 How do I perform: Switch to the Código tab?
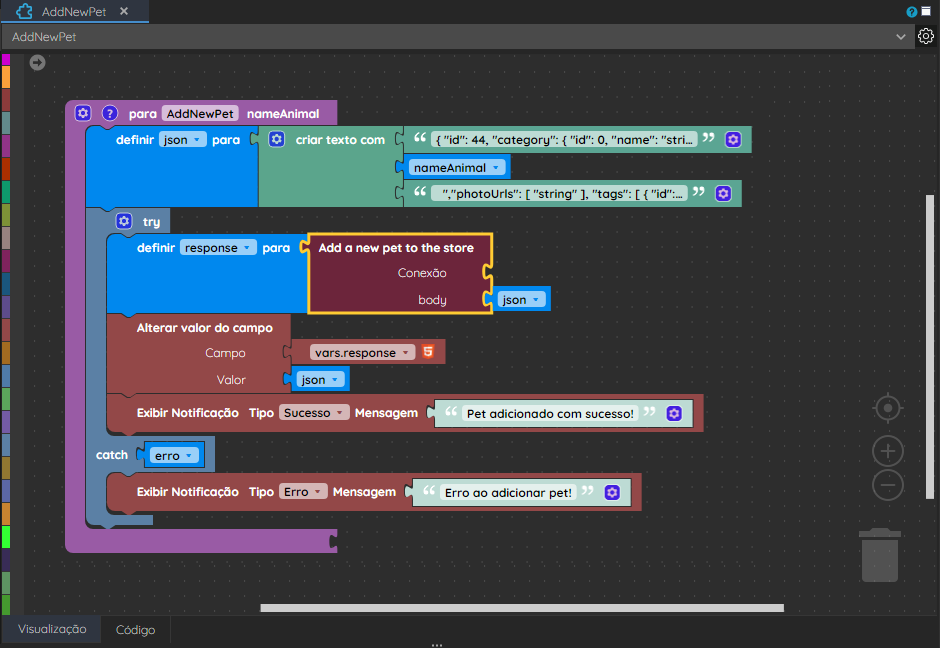(135, 629)
